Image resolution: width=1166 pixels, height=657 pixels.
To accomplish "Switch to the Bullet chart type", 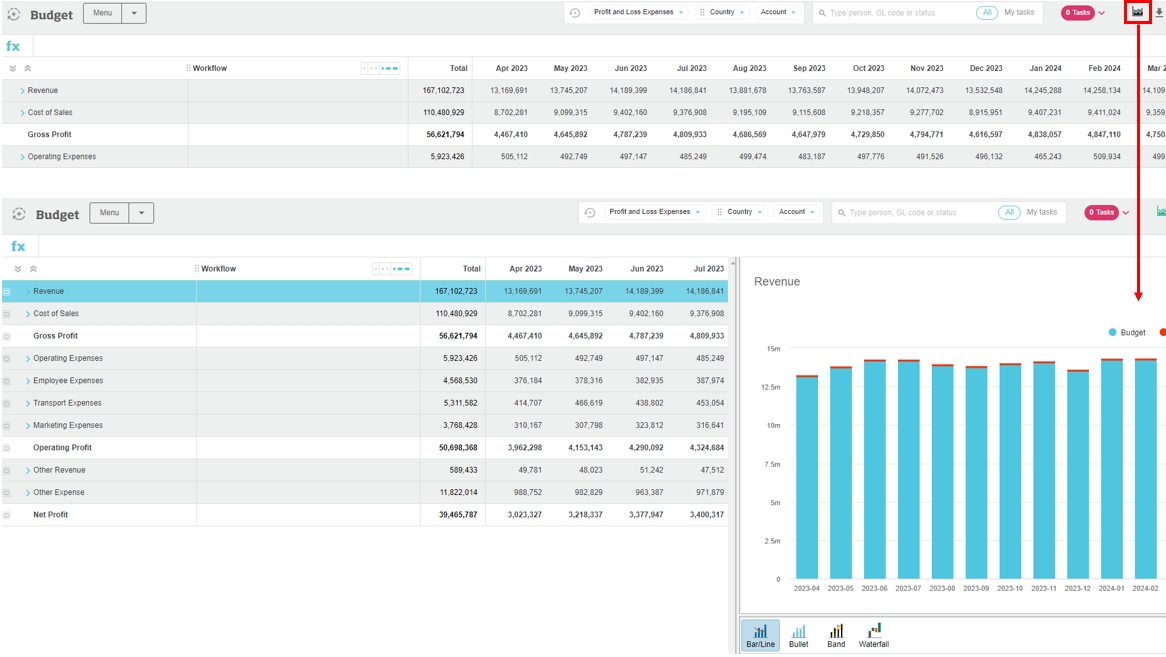I will point(798,636).
